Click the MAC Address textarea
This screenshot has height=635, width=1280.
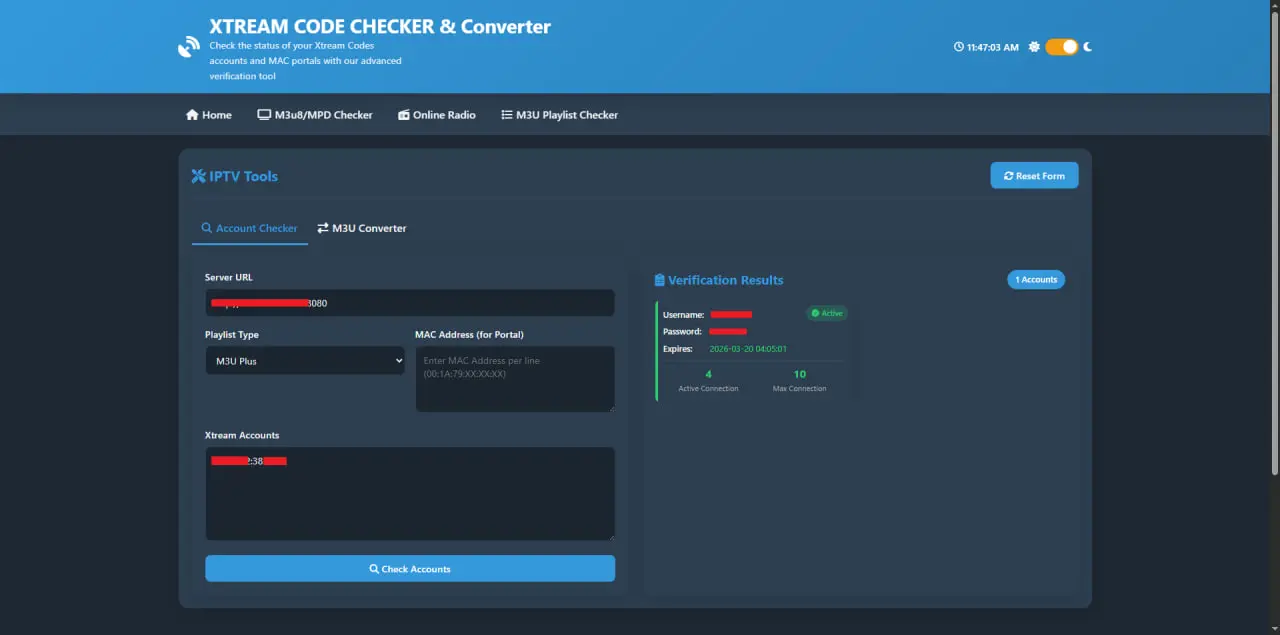pyautogui.click(x=515, y=379)
